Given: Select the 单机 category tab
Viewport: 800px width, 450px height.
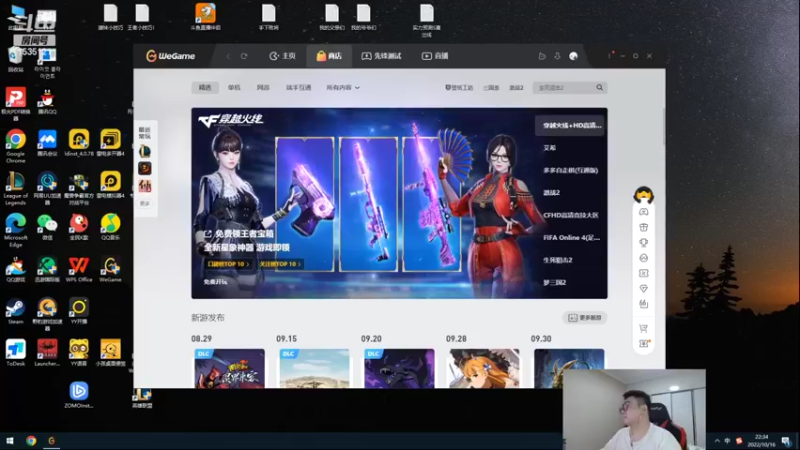Looking at the screenshot, I should (234, 88).
